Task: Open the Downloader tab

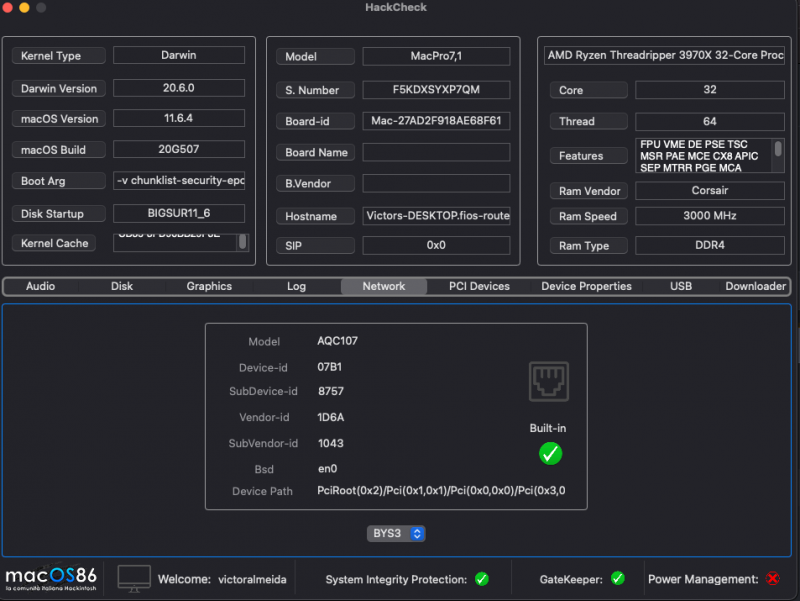Action: click(x=754, y=286)
